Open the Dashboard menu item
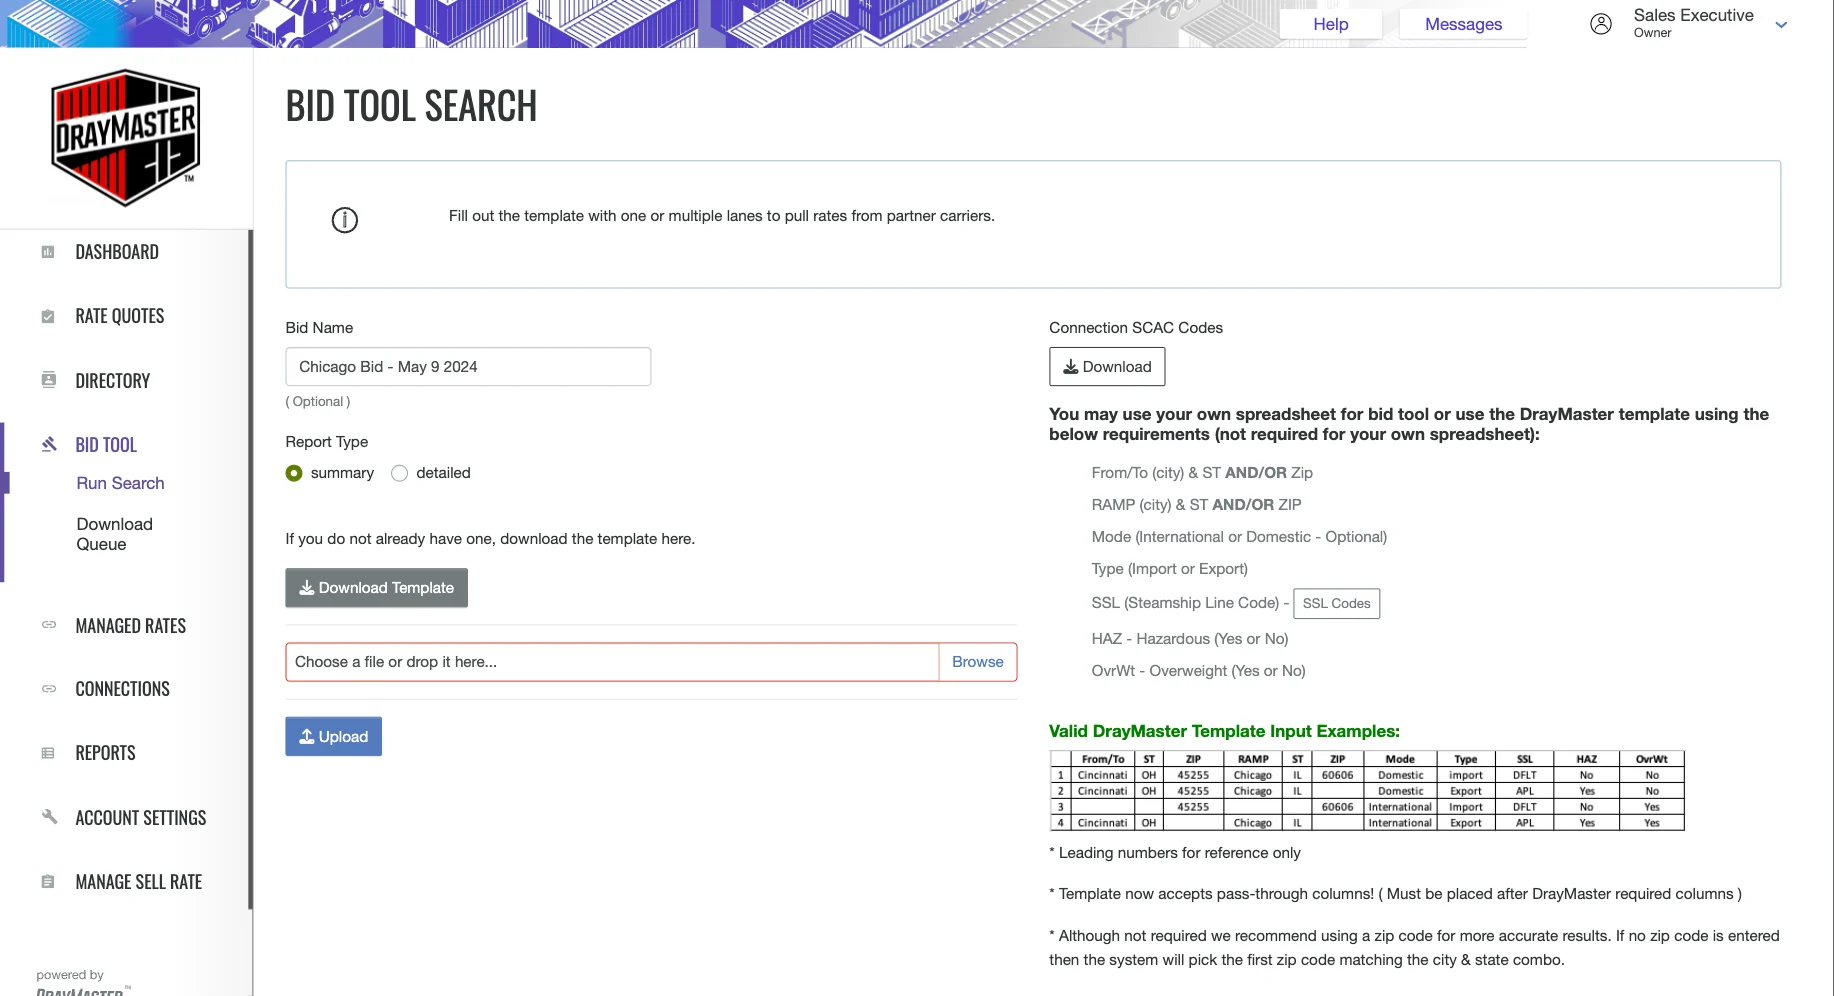The width and height of the screenshot is (1834, 996). tap(117, 252)
